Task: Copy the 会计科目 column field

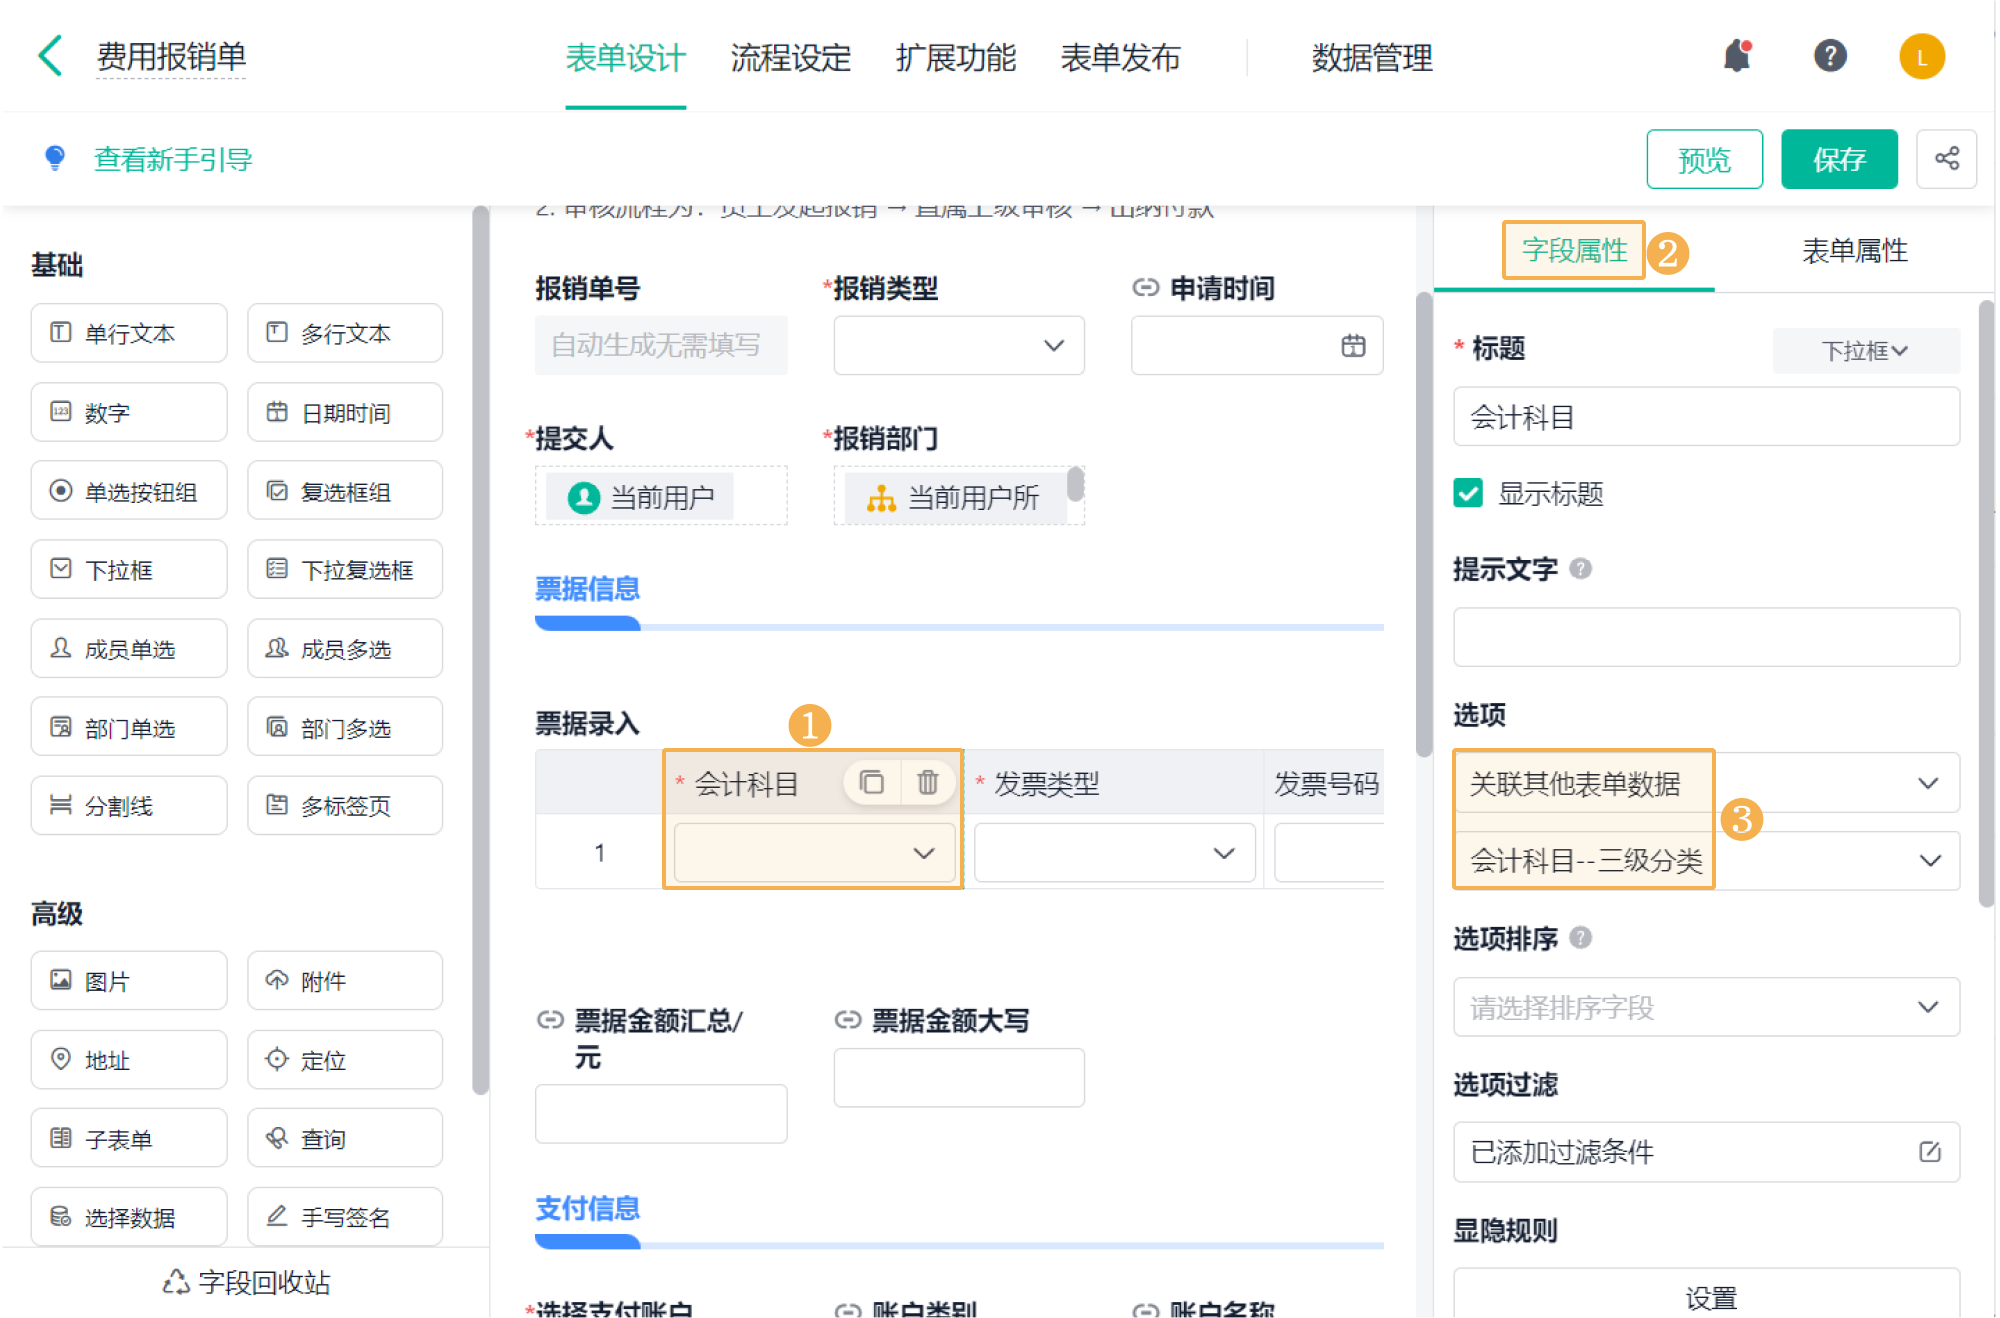Action: point(872,783)
